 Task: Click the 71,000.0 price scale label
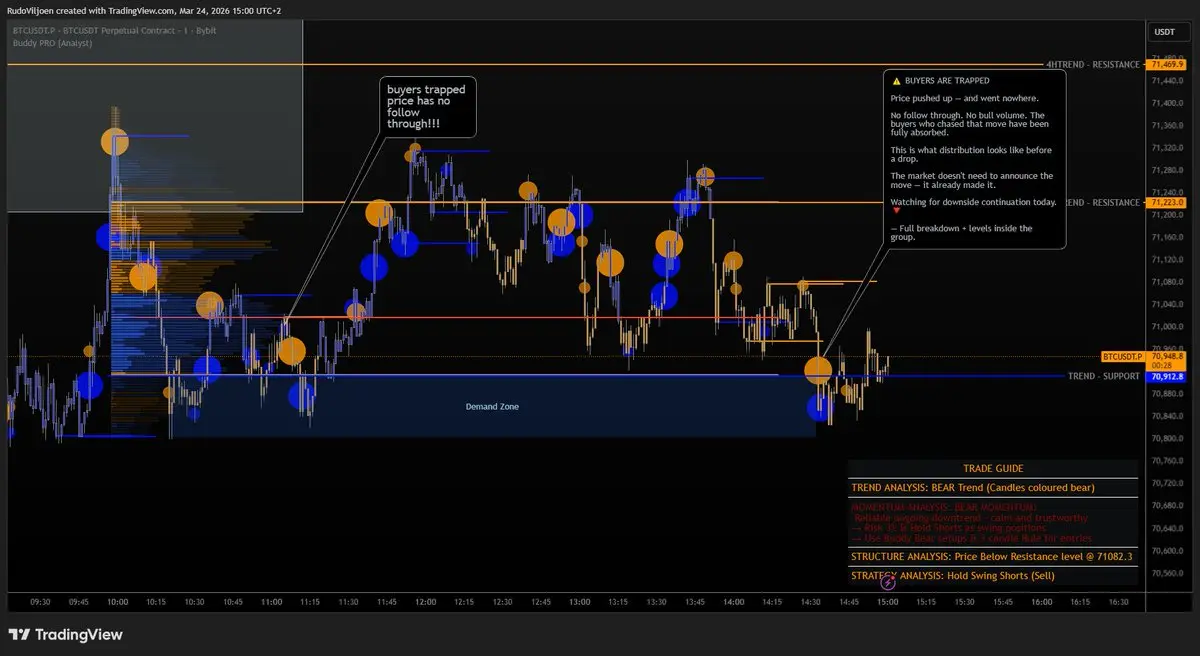pyautogui.click(x=1166, y=327)
